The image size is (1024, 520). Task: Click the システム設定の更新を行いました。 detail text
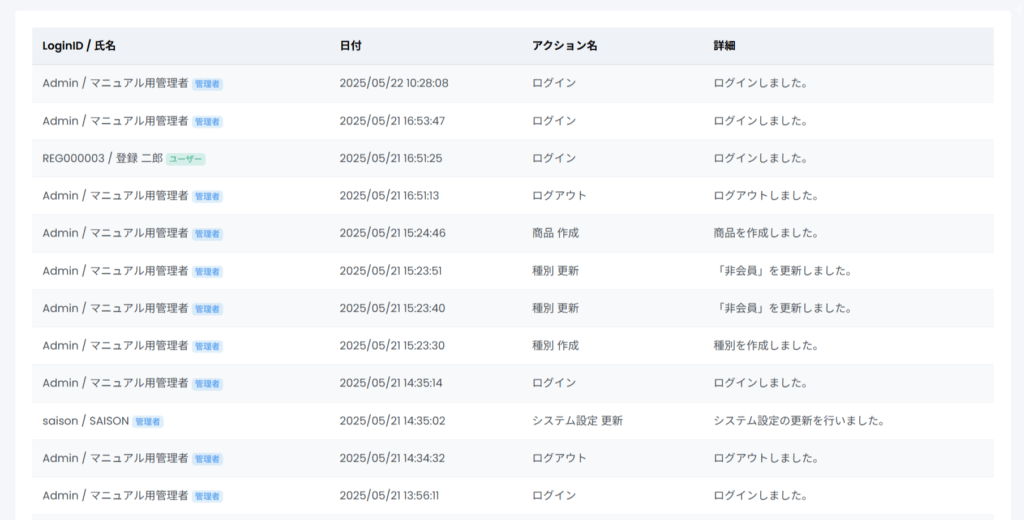tap(798, 421)
